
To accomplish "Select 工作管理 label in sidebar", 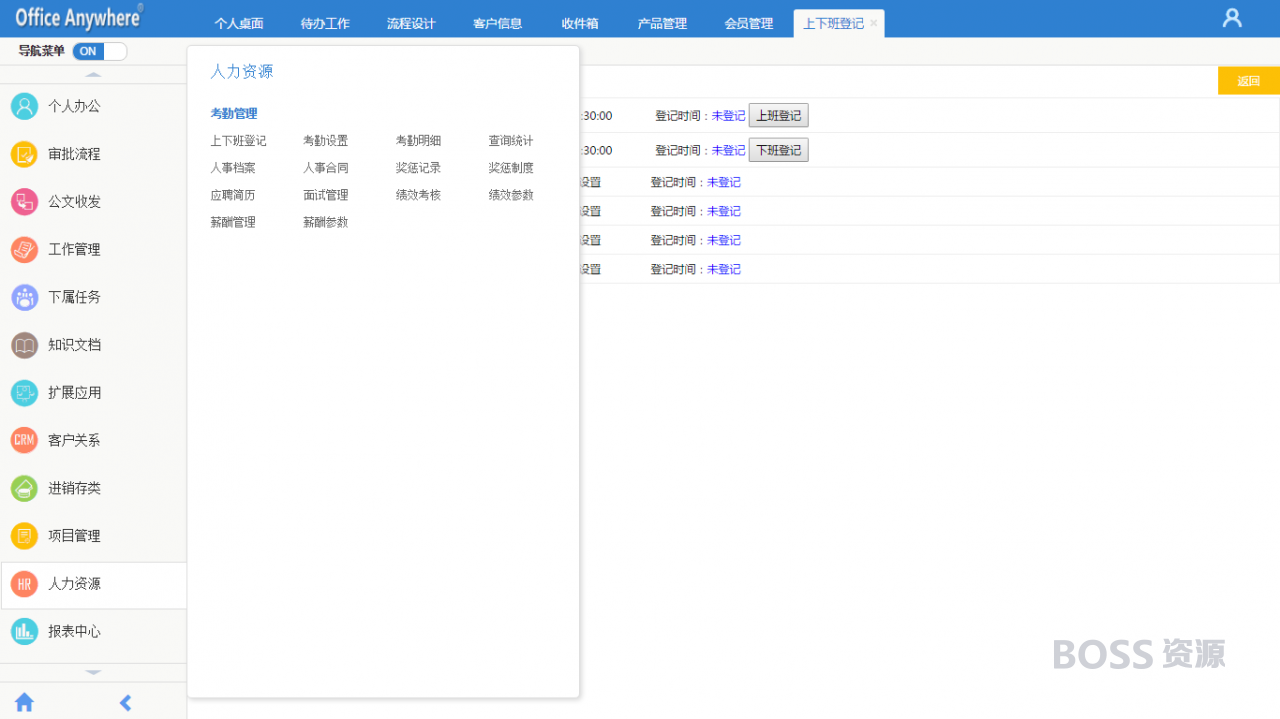I will click(74, 249).
